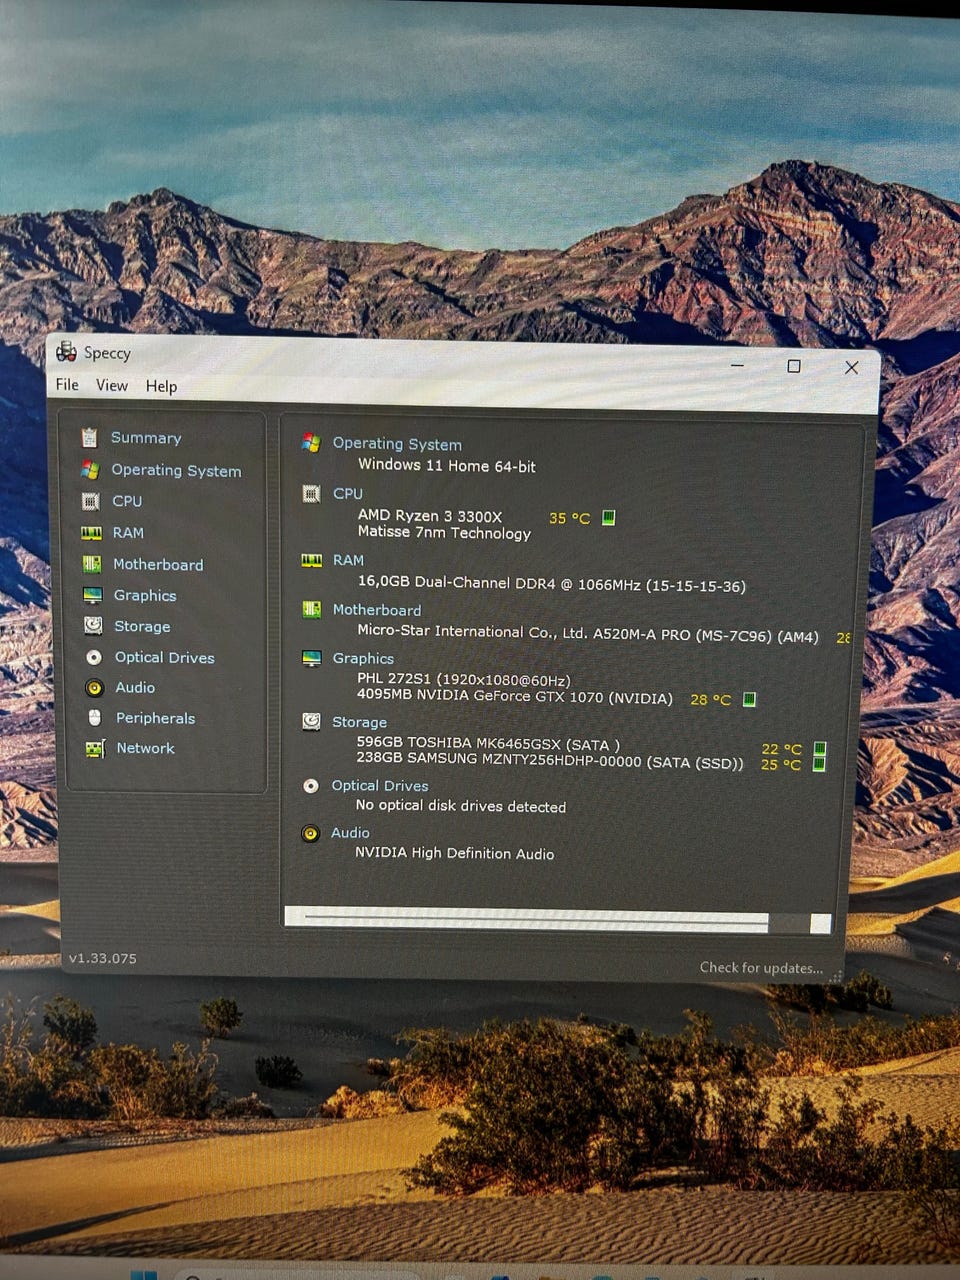The width and height of the screenshot is (960, 1280).
Task: Open the Help menu
Action: click(161, 386)
